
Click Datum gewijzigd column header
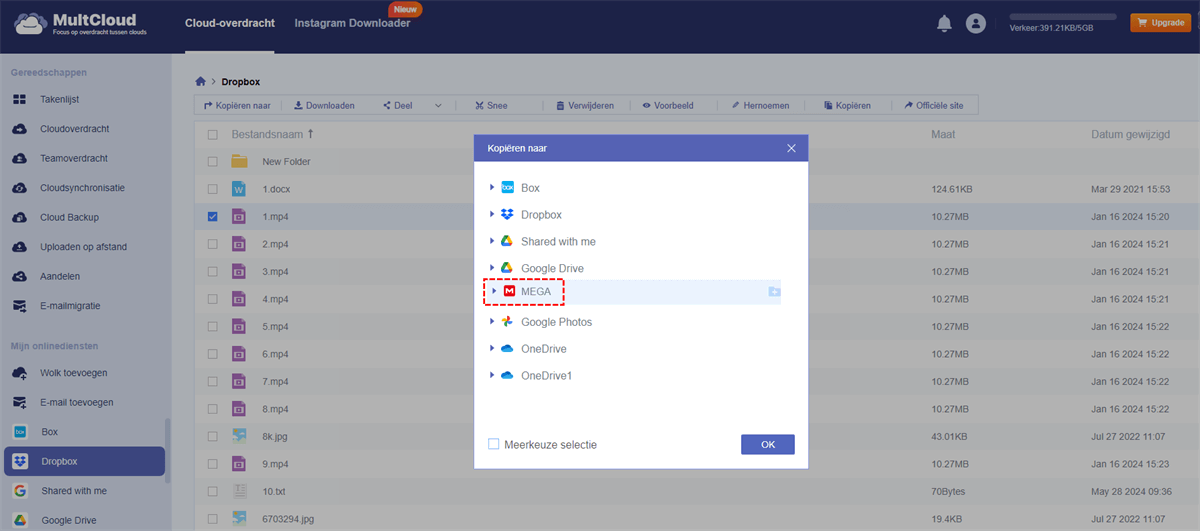click(1132, 134)
